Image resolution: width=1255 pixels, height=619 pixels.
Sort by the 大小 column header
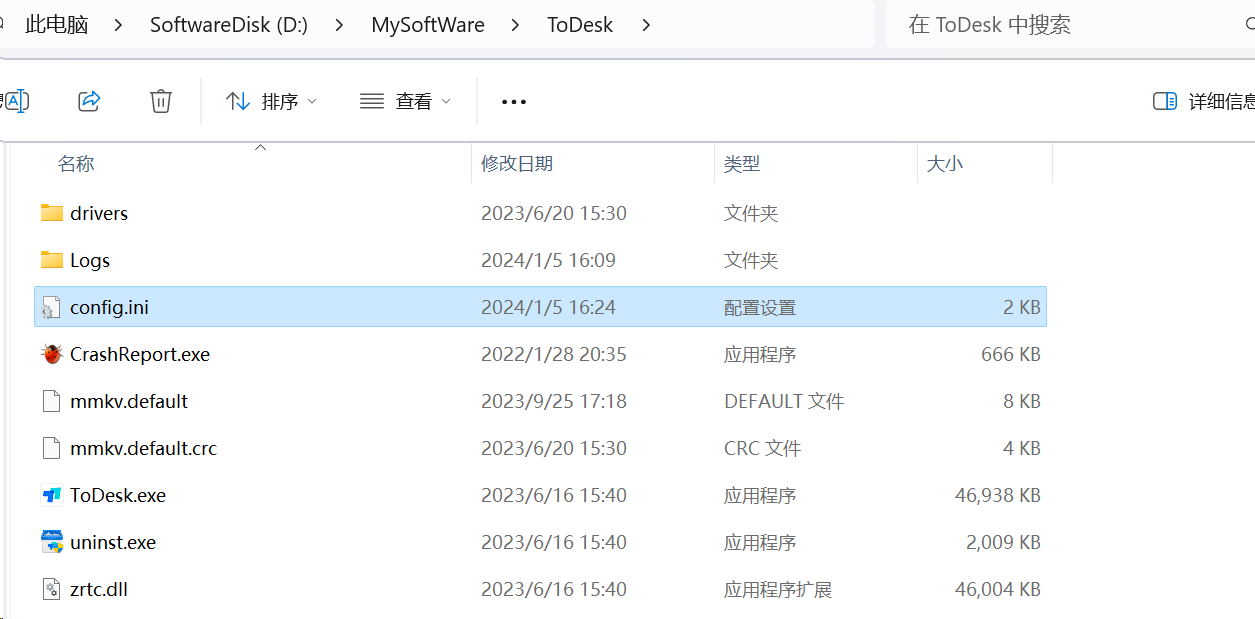(x=945, y=163)
